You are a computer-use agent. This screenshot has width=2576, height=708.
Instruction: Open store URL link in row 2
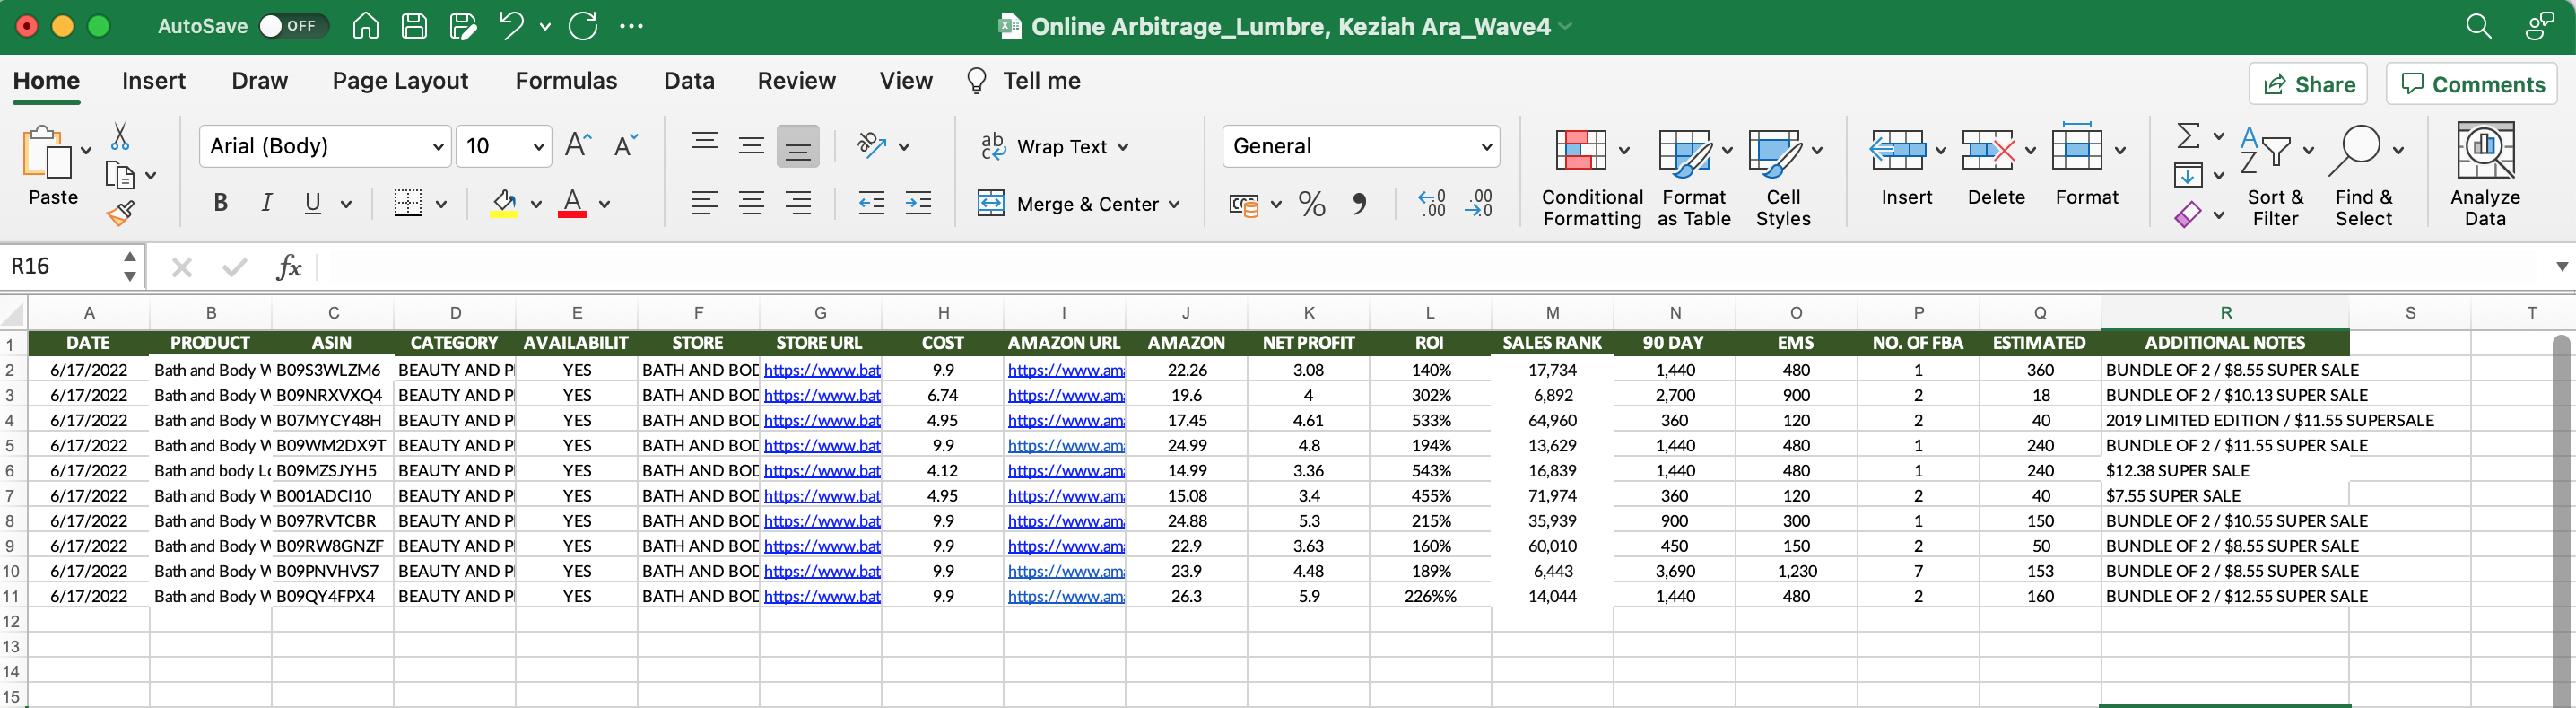pos(822,370)
